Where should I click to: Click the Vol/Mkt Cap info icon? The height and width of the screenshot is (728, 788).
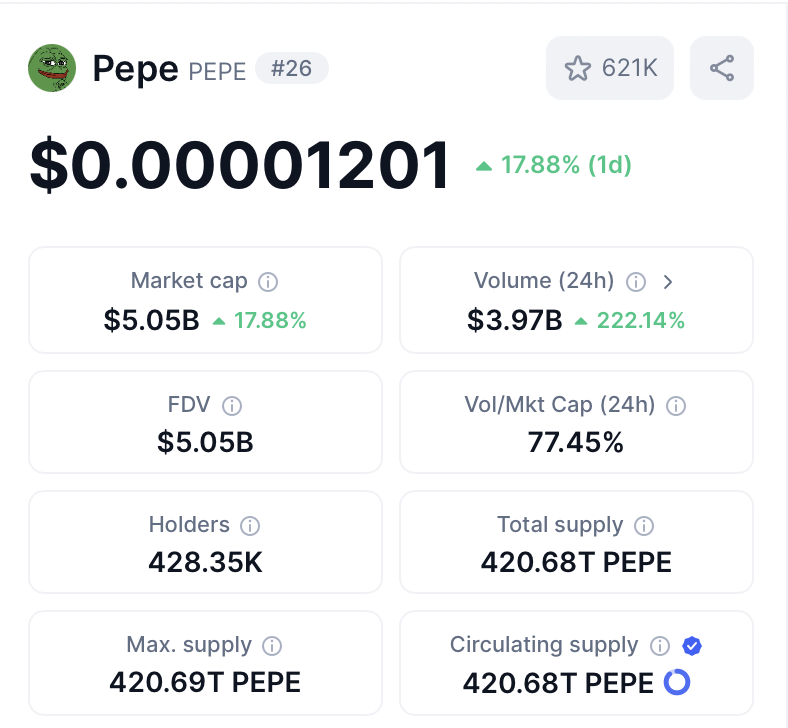point(676,406)
